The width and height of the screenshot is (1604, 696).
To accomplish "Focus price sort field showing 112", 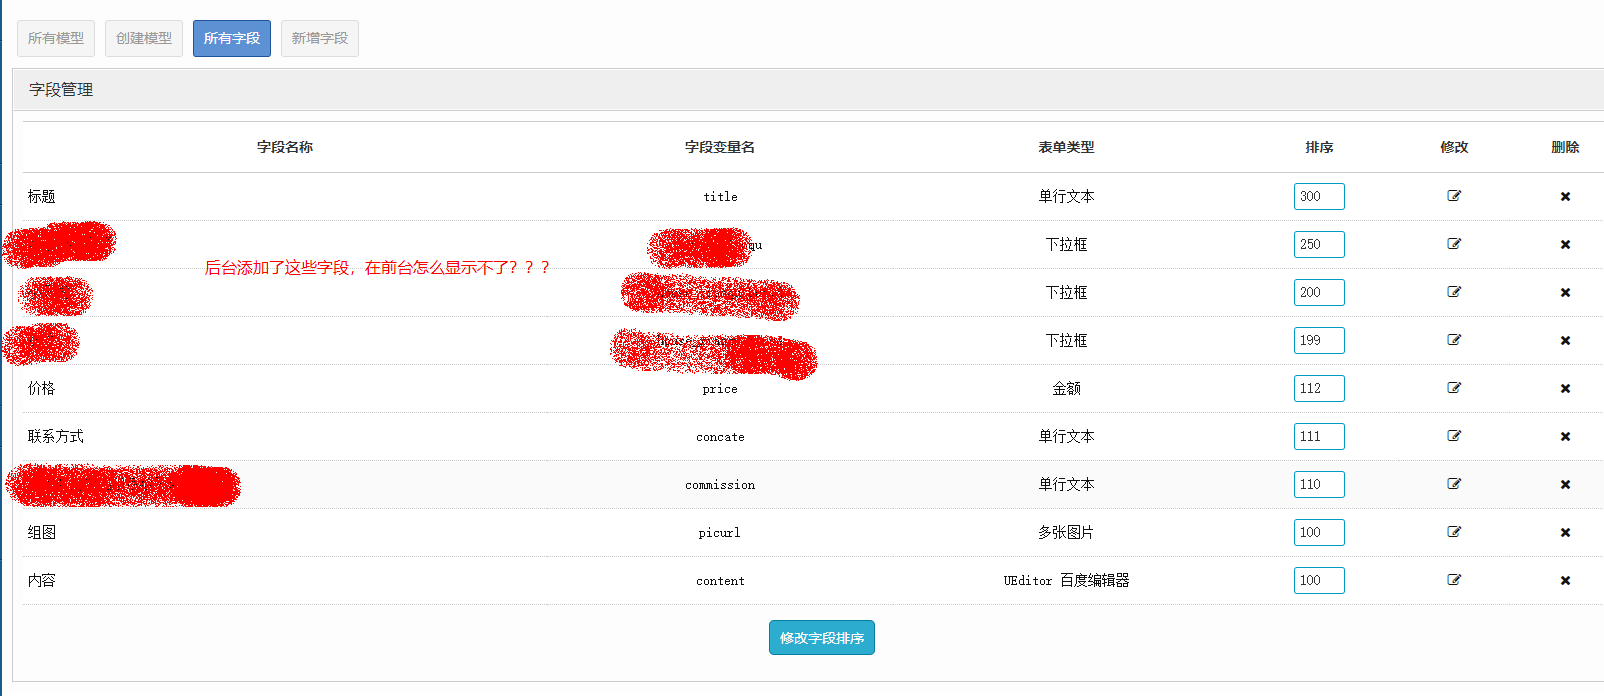I will click(1318, 388).
